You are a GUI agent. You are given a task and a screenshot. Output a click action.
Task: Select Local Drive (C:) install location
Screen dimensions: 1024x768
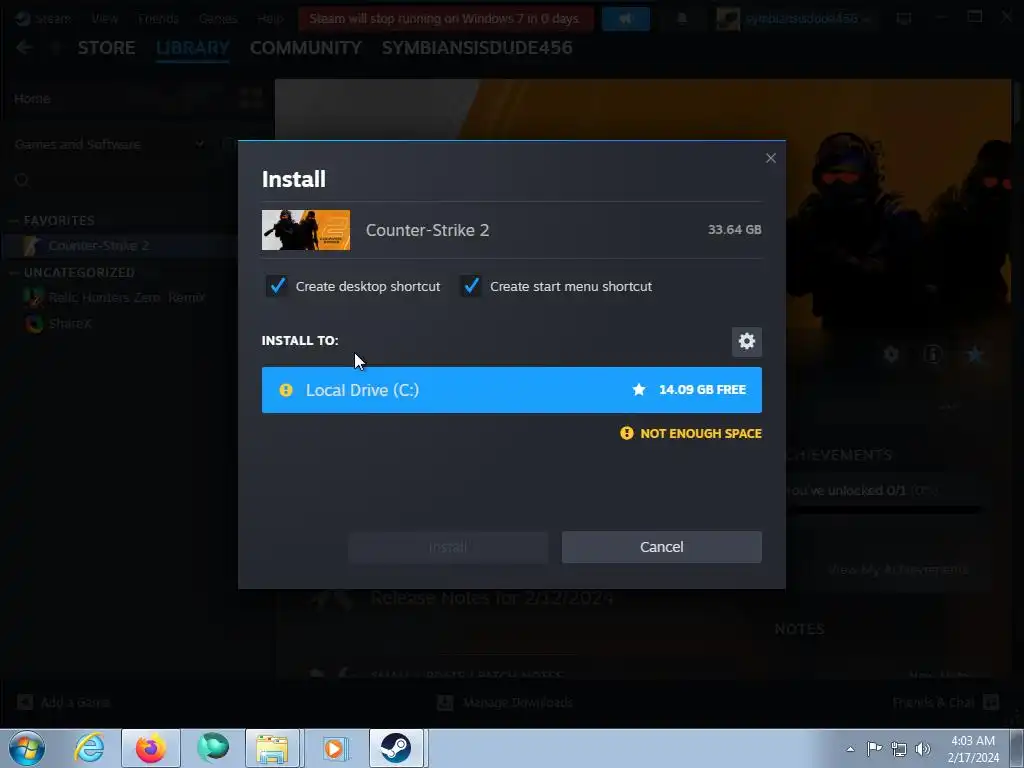pyautogui.click(x=511, y=390)
